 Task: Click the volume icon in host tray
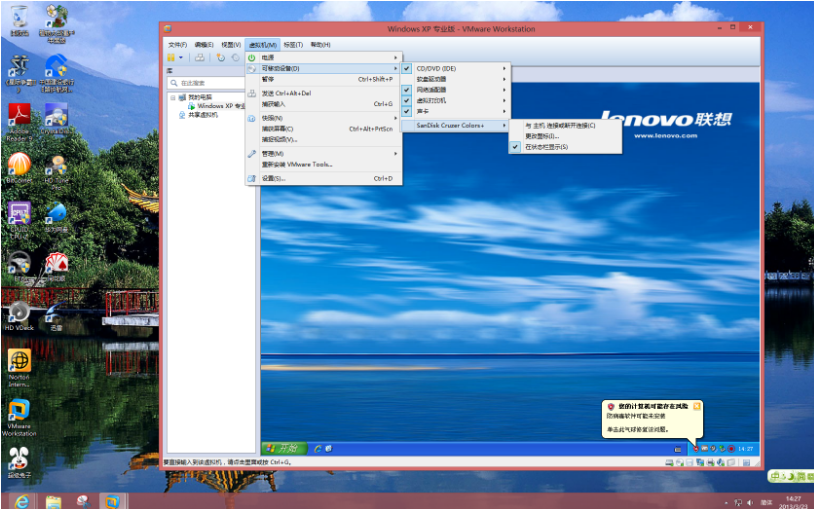(750, 503)
